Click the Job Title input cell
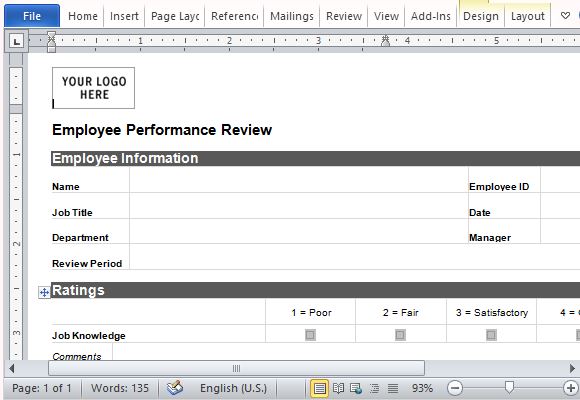Screen dimensions: 580x400 tap(299, 206)
